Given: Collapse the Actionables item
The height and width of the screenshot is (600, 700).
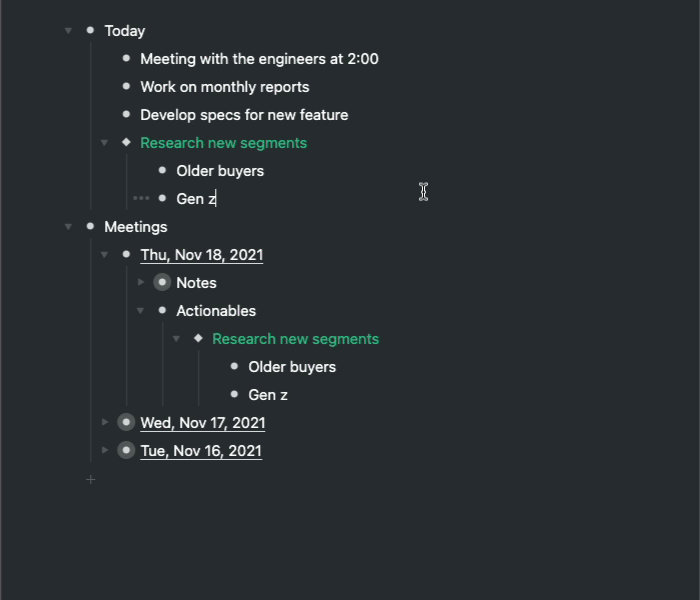Looking at the screenshot, I should tap(141, 311).
